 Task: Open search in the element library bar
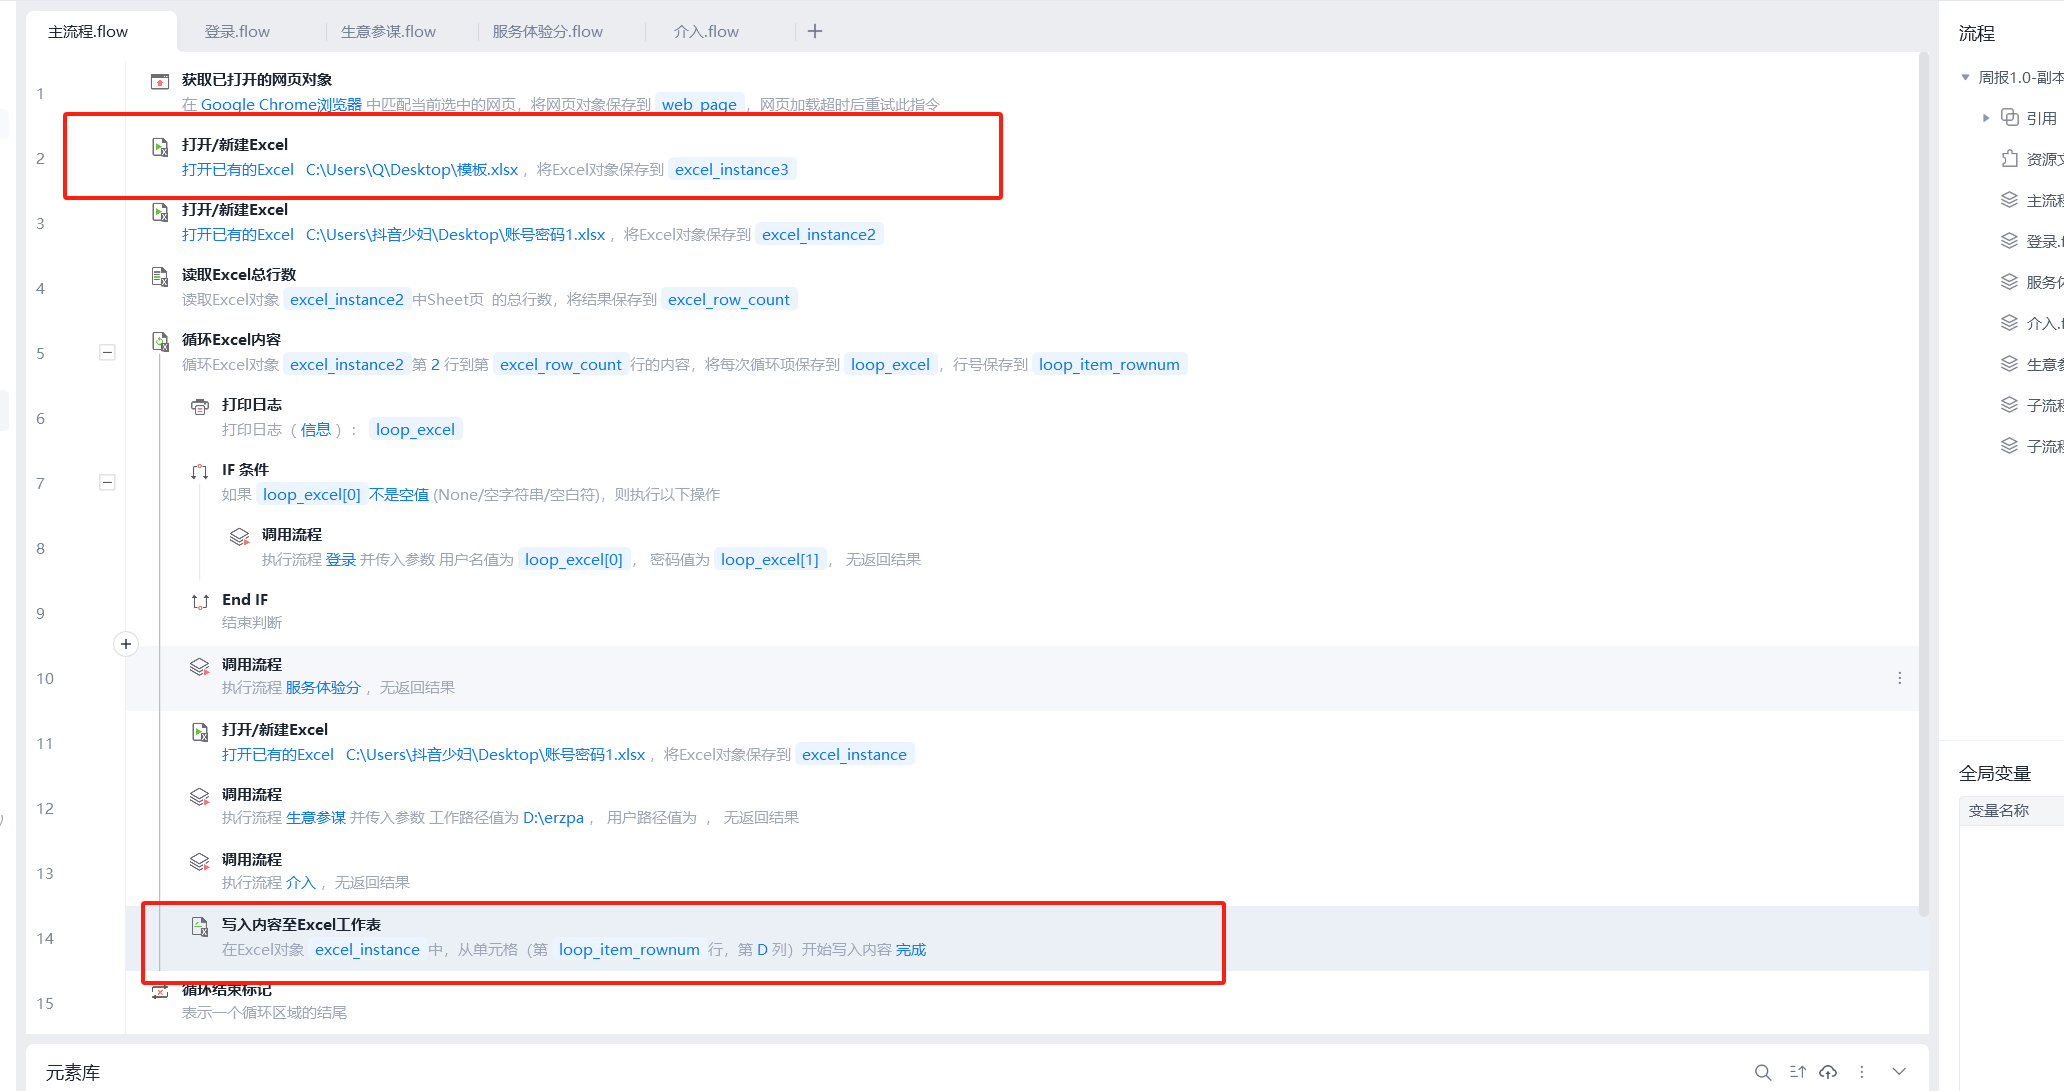click(x=1763, y=1072)
